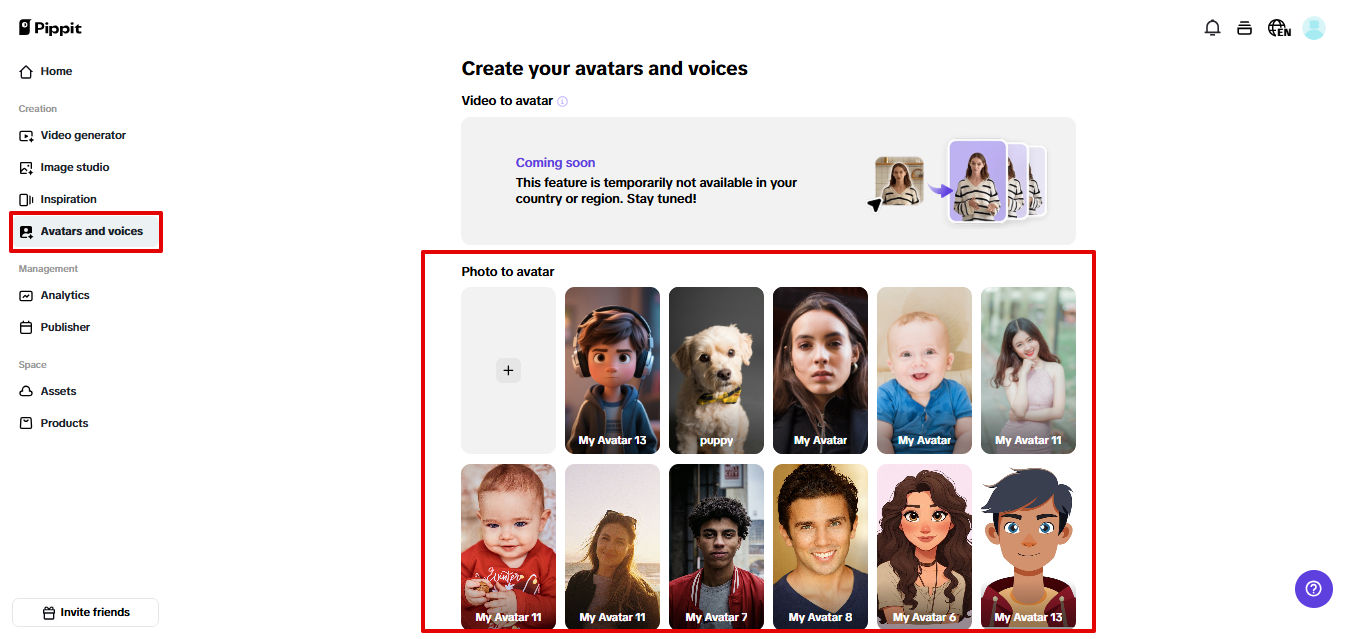Click the Invite friends button

[85, 612]
